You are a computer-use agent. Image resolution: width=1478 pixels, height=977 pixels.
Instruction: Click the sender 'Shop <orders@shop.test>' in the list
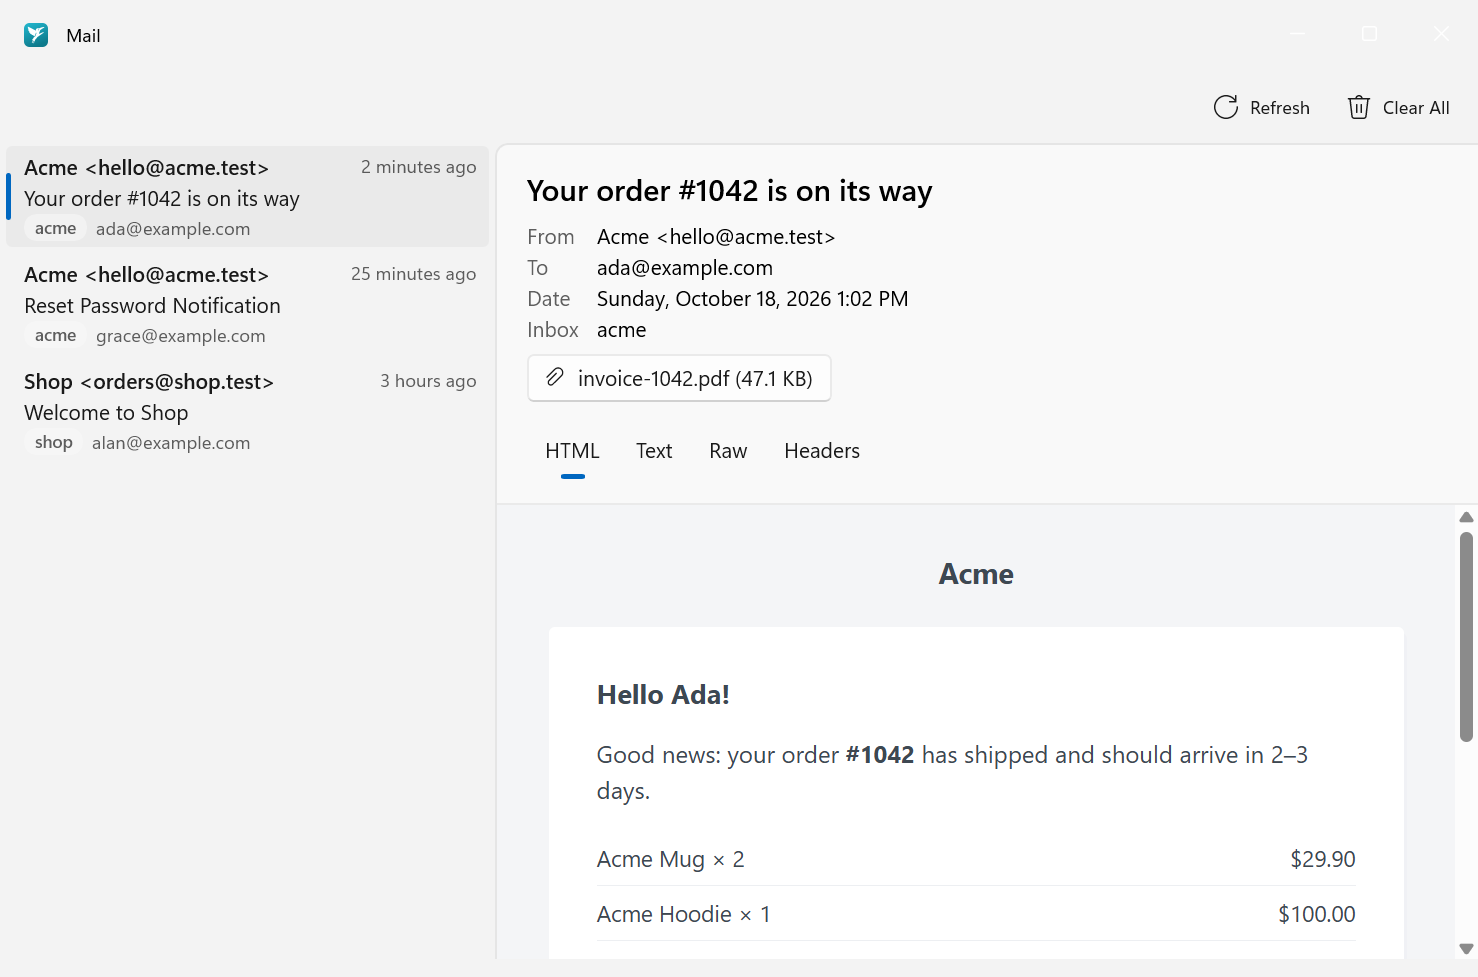[x=149, y=382]
